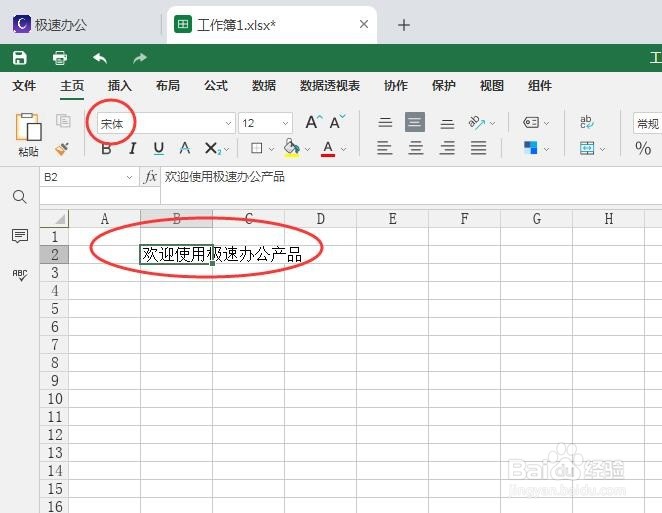Open the comments panel icon
This screenshot has width=662, height=513.
click(x=20, y=236)
